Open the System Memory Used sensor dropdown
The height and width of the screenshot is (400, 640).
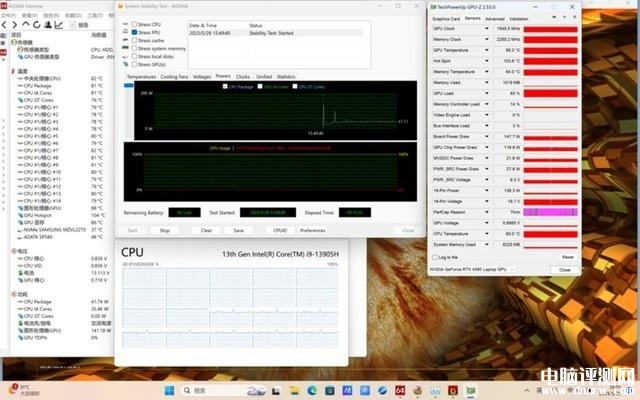[487, 244]
